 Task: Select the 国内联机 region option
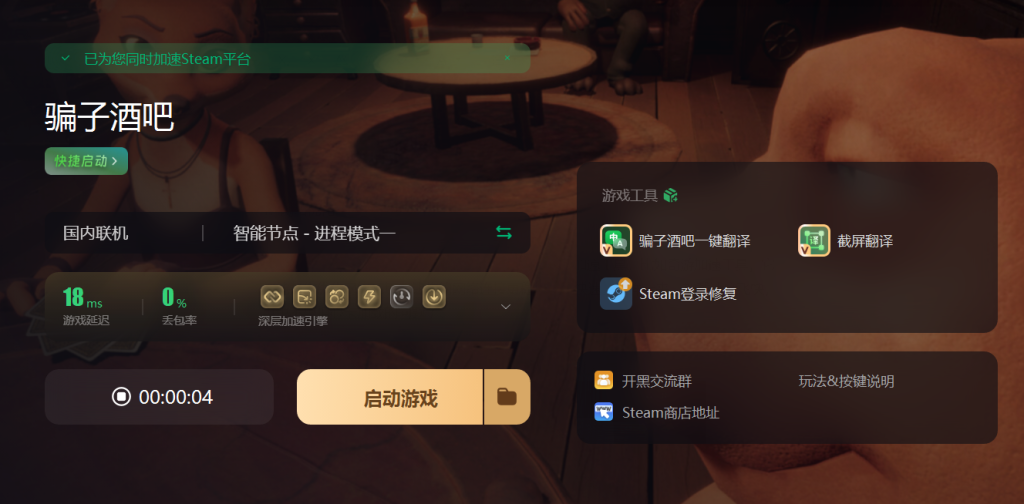[x=96, y=233]
